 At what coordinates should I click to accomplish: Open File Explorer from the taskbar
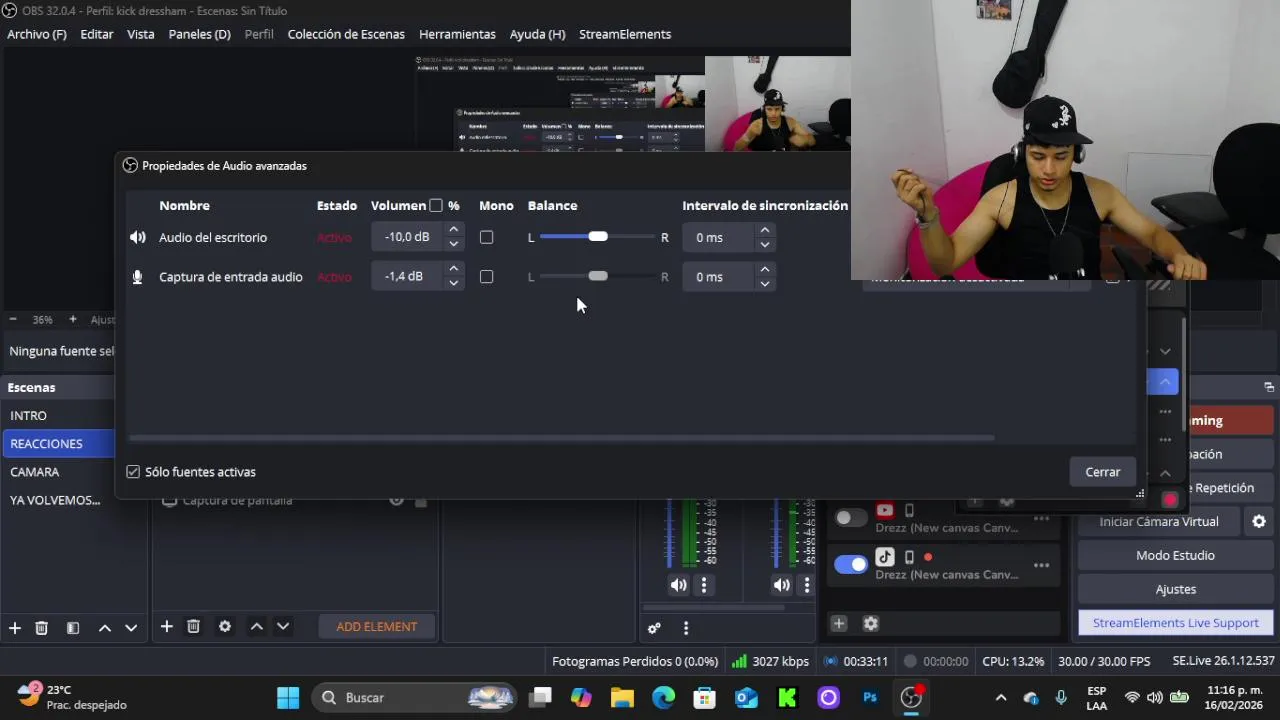click(622, 698)
